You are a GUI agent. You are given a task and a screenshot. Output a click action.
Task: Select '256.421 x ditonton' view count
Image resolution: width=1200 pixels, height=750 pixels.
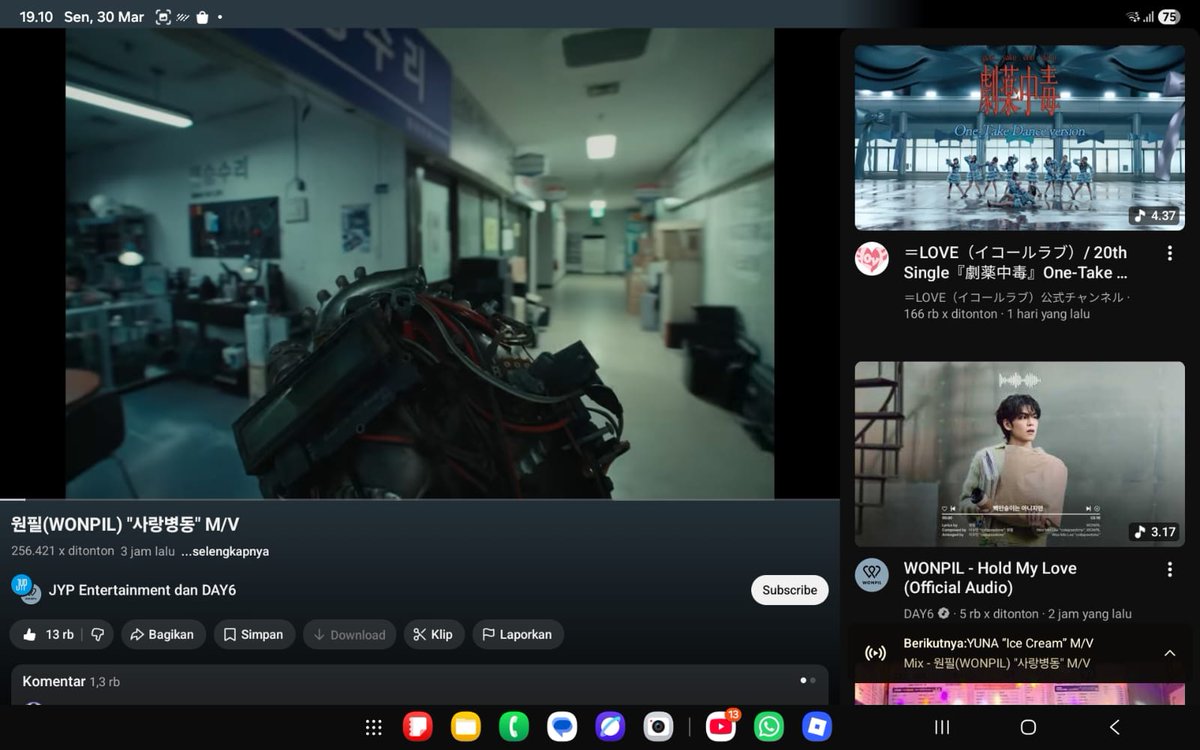click(x=61, y=551)
